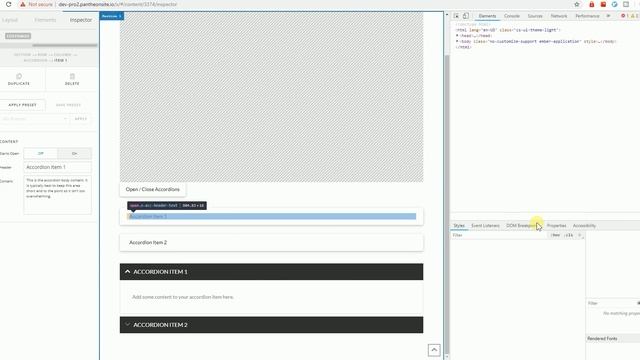Open the DevTools Elements tab

pyautogui.click(x=487, y=16)
